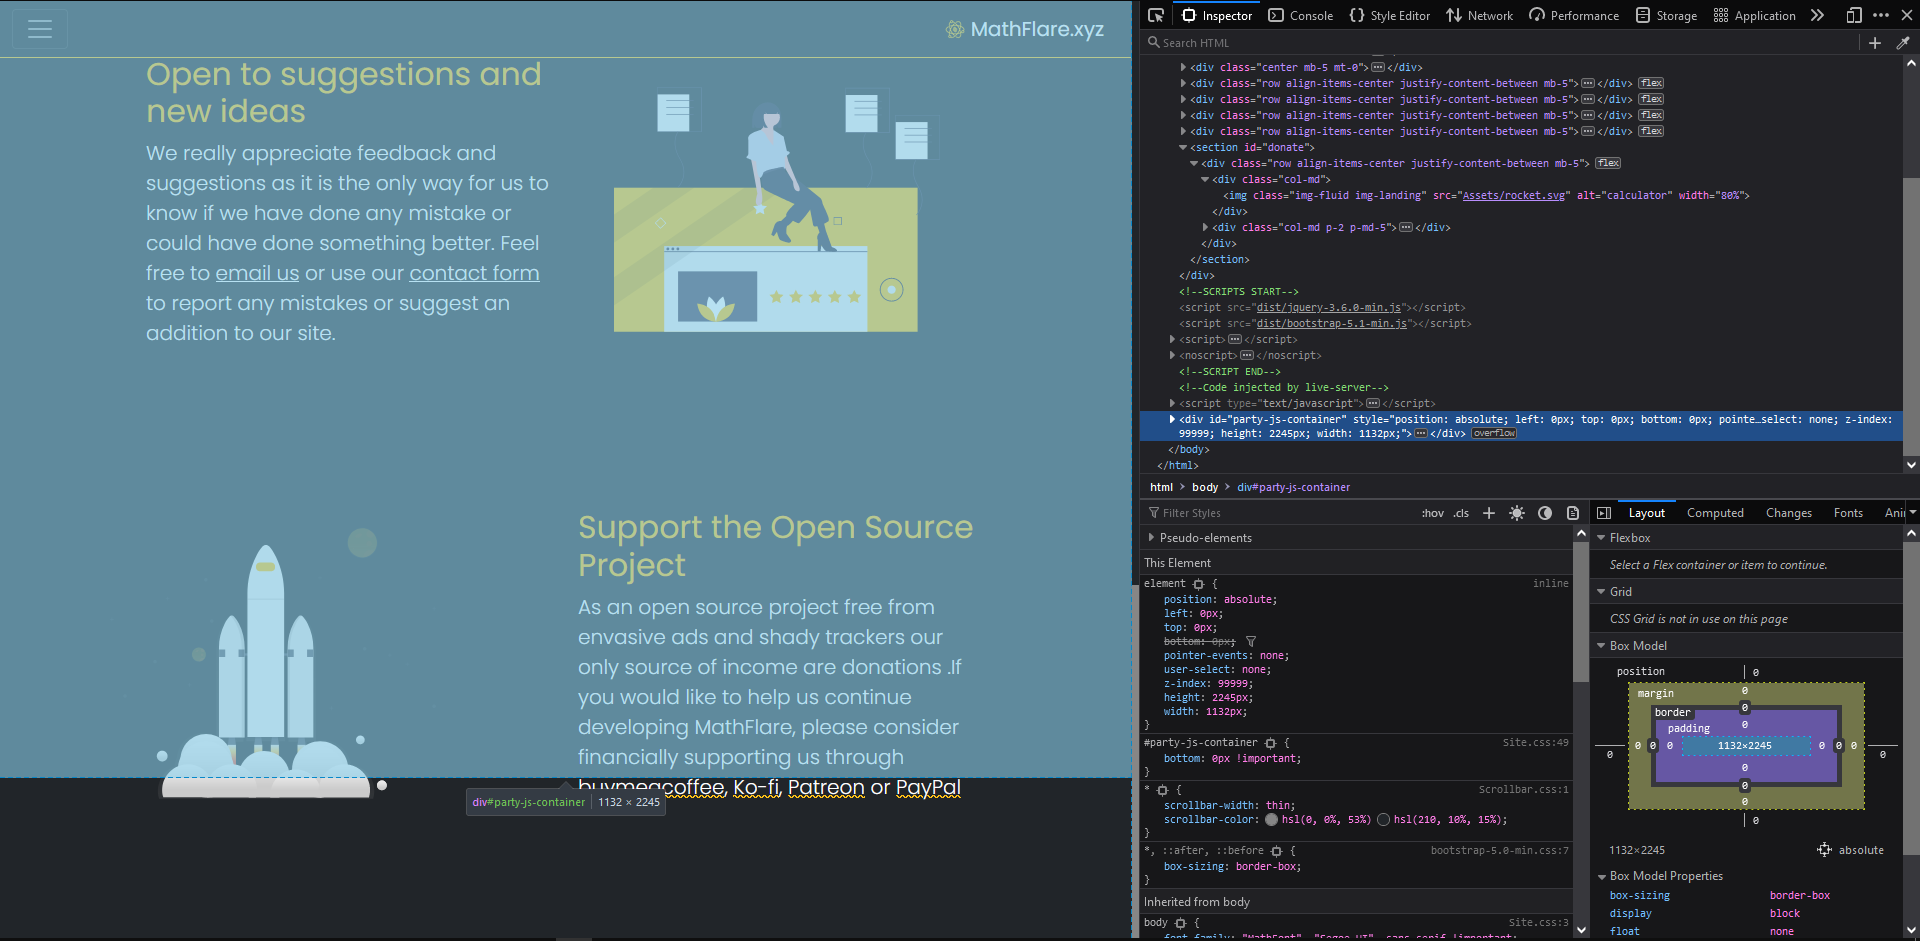Open more DevTools tools chevron
Viewport: 1920px width, 941px height.
1817,15
